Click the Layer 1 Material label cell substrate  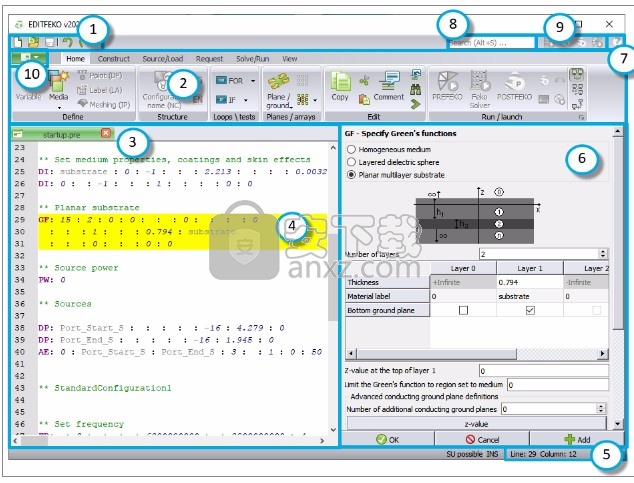tap(530, 296)
